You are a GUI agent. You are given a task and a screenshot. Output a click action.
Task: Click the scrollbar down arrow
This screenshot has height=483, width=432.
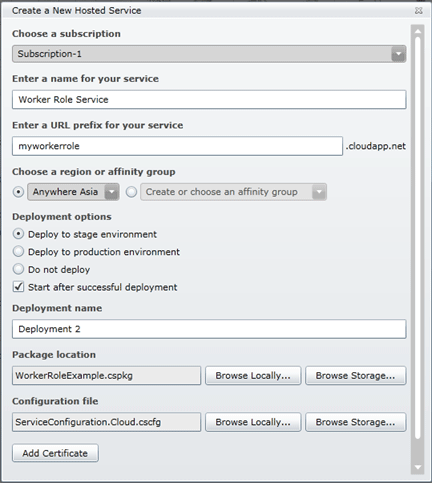[x=418, y=467]
